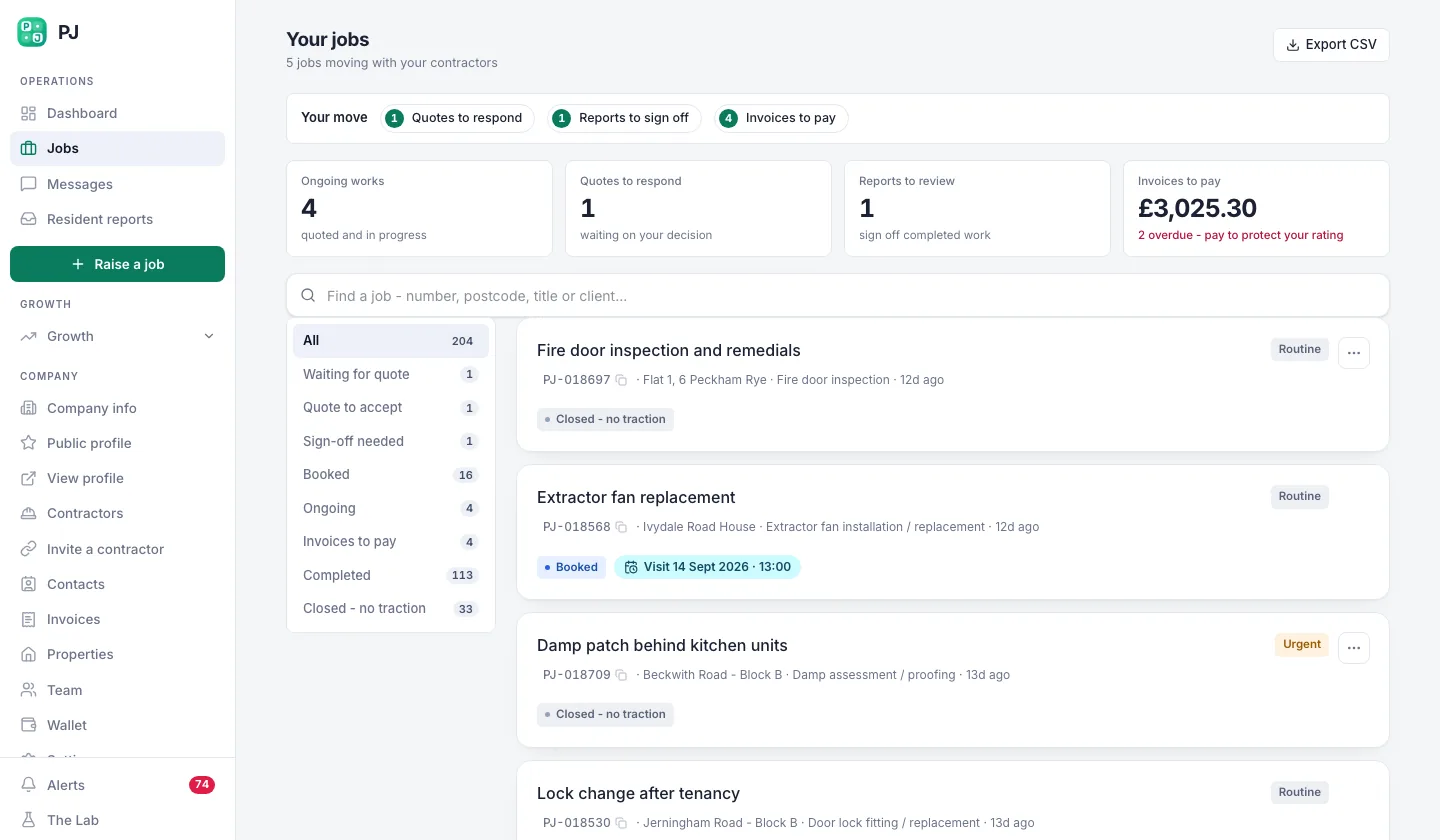This screenshot has height=840, width=1440.
Task: Copy job number PJ-018530
Action: tap(621, 823)
